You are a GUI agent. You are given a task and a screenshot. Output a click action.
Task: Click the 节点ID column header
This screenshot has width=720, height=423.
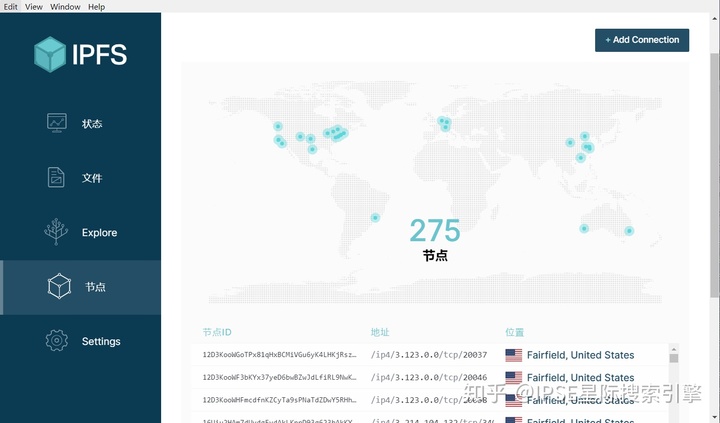[x=217, y=332]
